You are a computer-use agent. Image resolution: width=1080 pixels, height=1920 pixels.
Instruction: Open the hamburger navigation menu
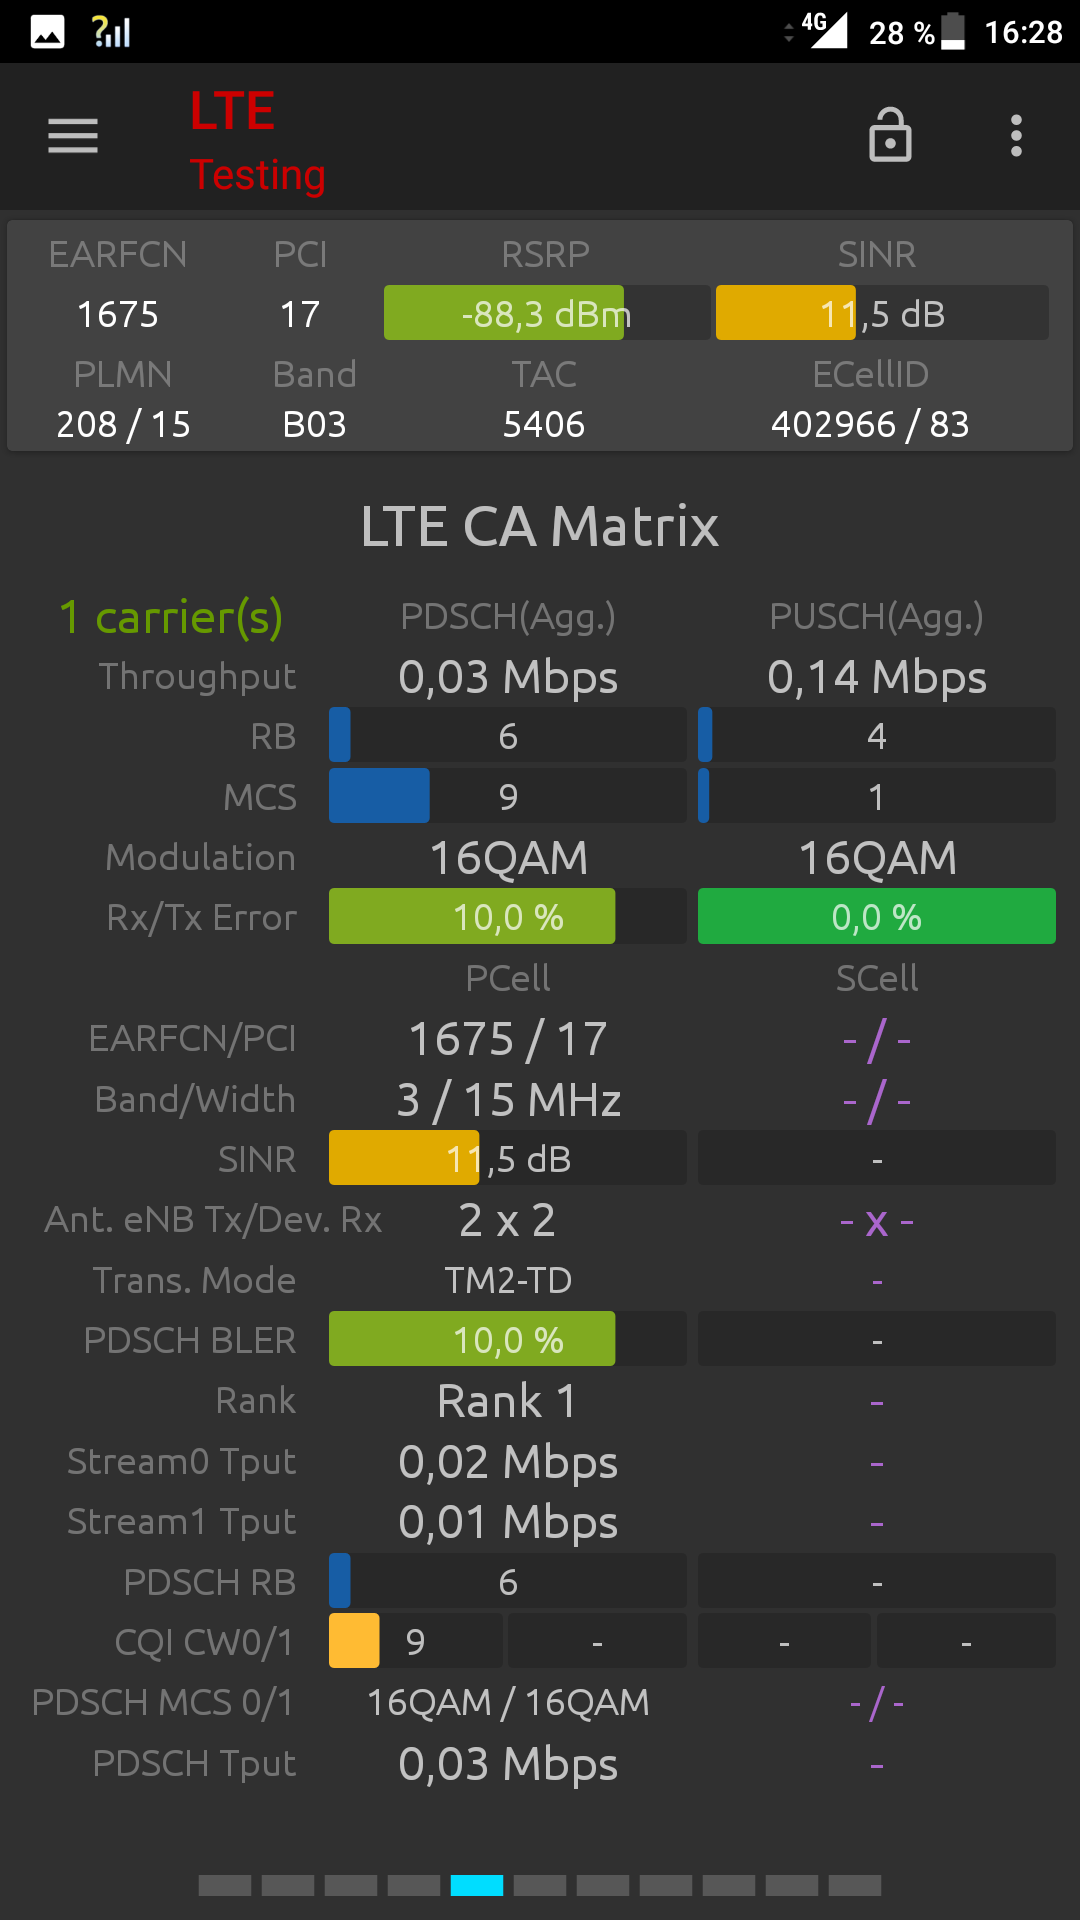point(73,136)
